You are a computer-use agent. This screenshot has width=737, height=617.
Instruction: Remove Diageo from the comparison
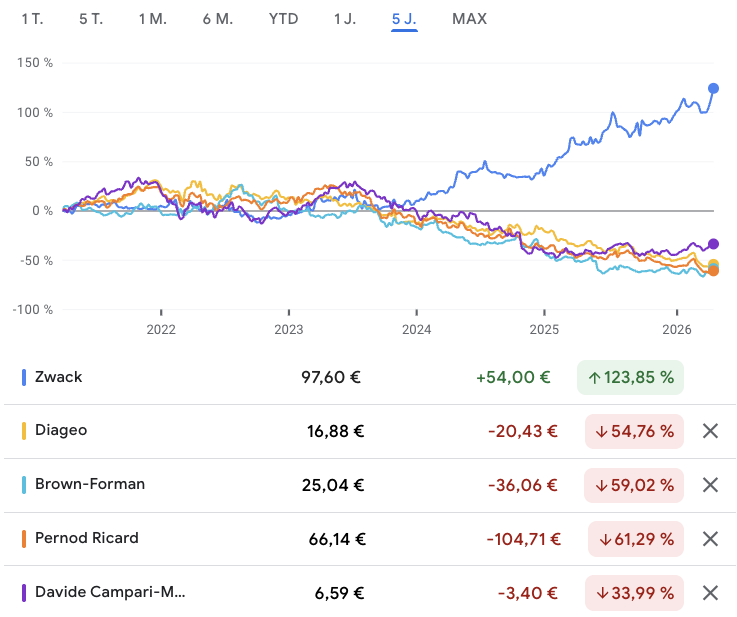pyautogui.click(x=710, y=431)
